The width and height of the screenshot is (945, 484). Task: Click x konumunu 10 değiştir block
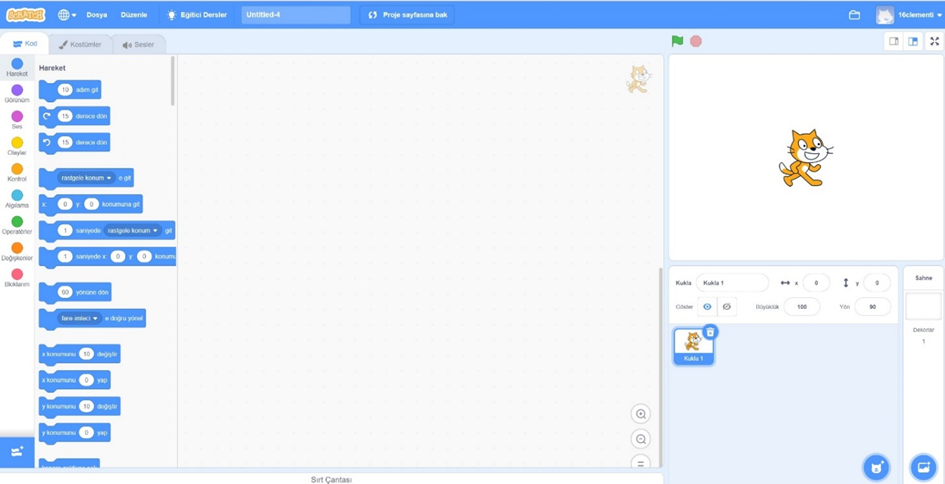pos(80,354)
